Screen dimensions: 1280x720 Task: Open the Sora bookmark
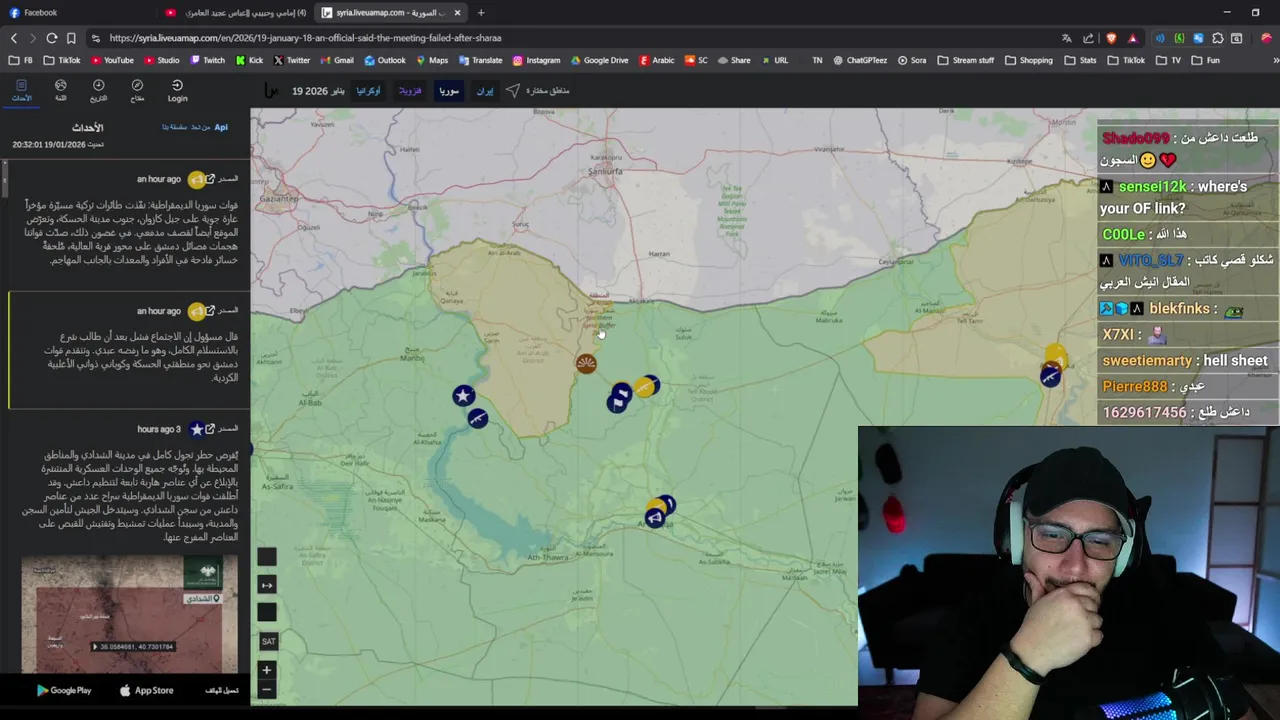coord(912,60)
